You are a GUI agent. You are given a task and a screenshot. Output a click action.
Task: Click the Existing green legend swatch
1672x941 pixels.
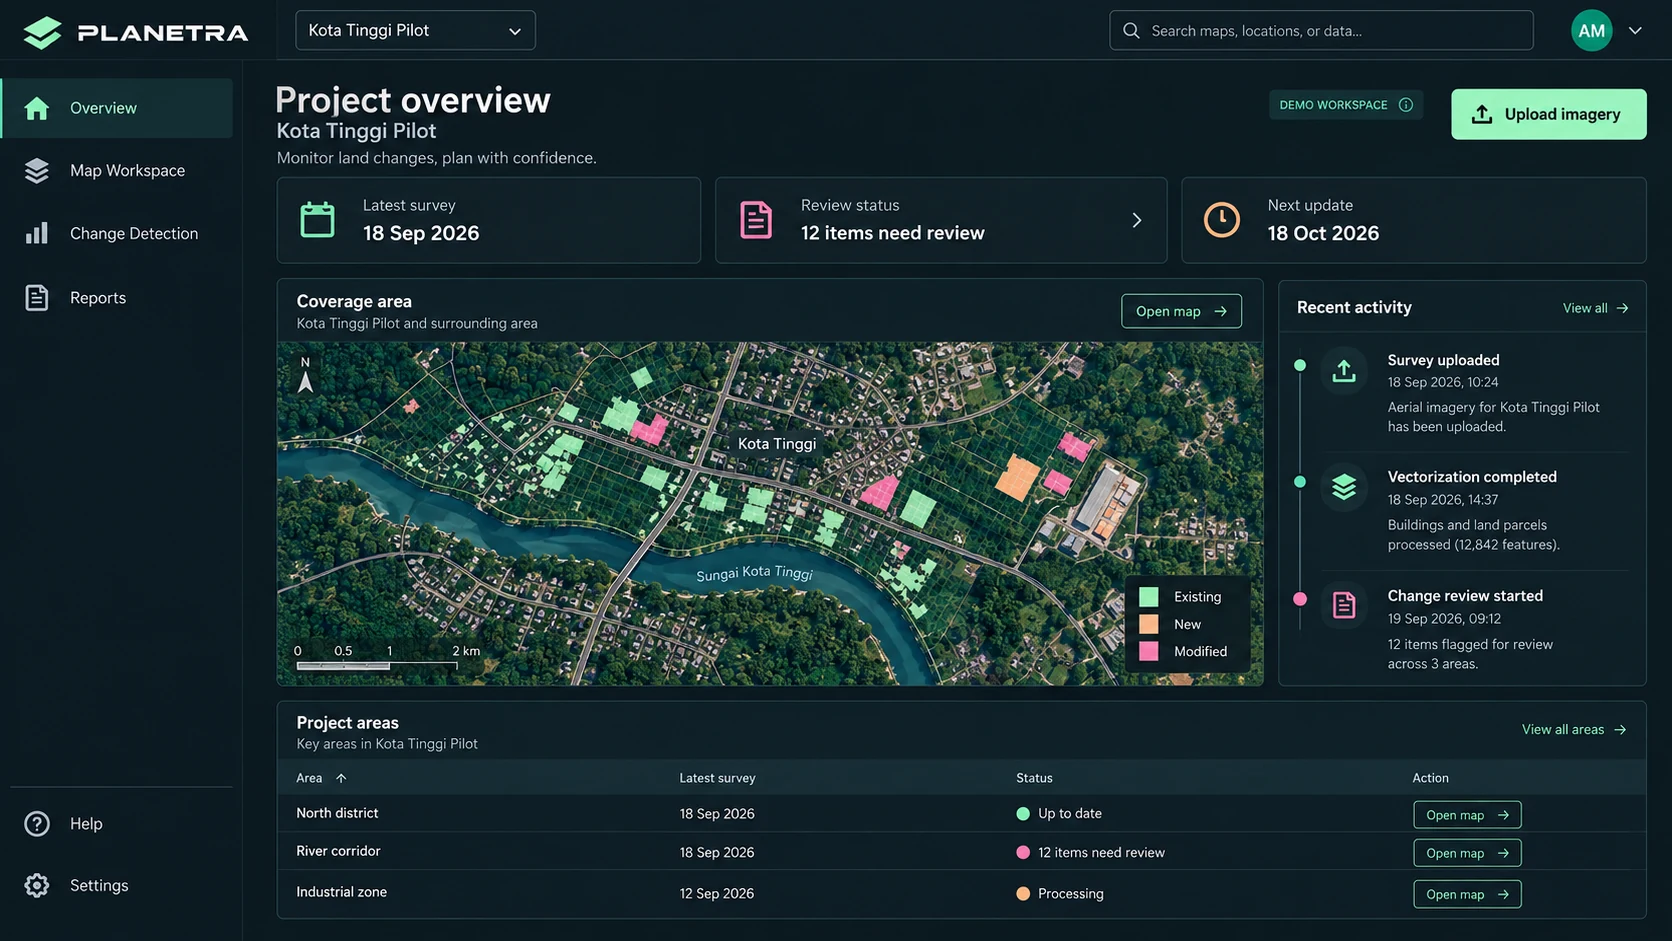tap(1149, 597)
